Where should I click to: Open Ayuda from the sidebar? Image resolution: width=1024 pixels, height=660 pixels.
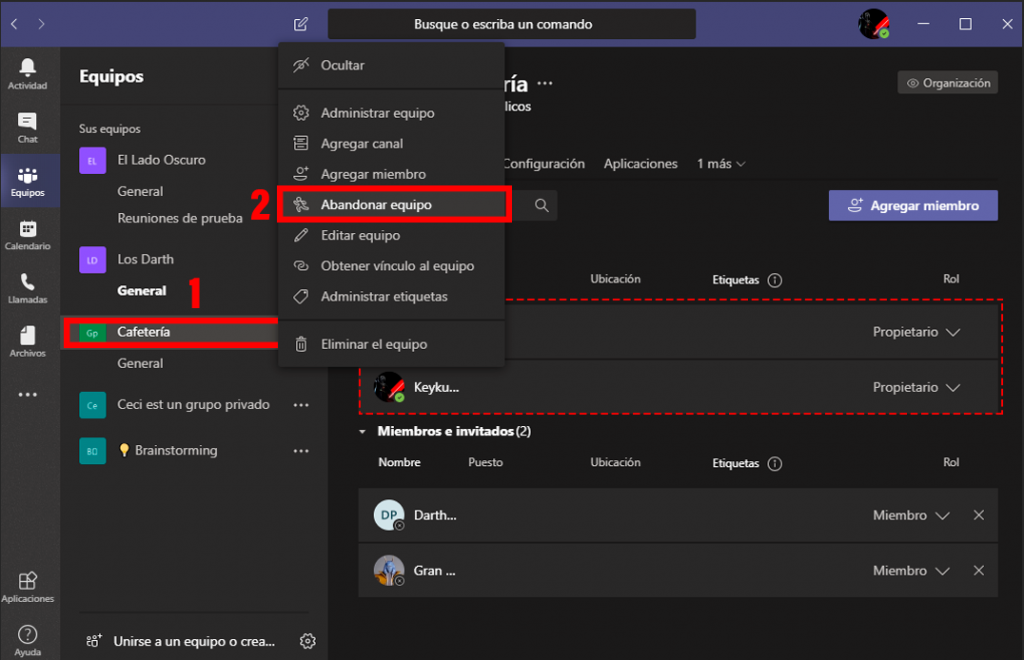click(x=27, y=637)
